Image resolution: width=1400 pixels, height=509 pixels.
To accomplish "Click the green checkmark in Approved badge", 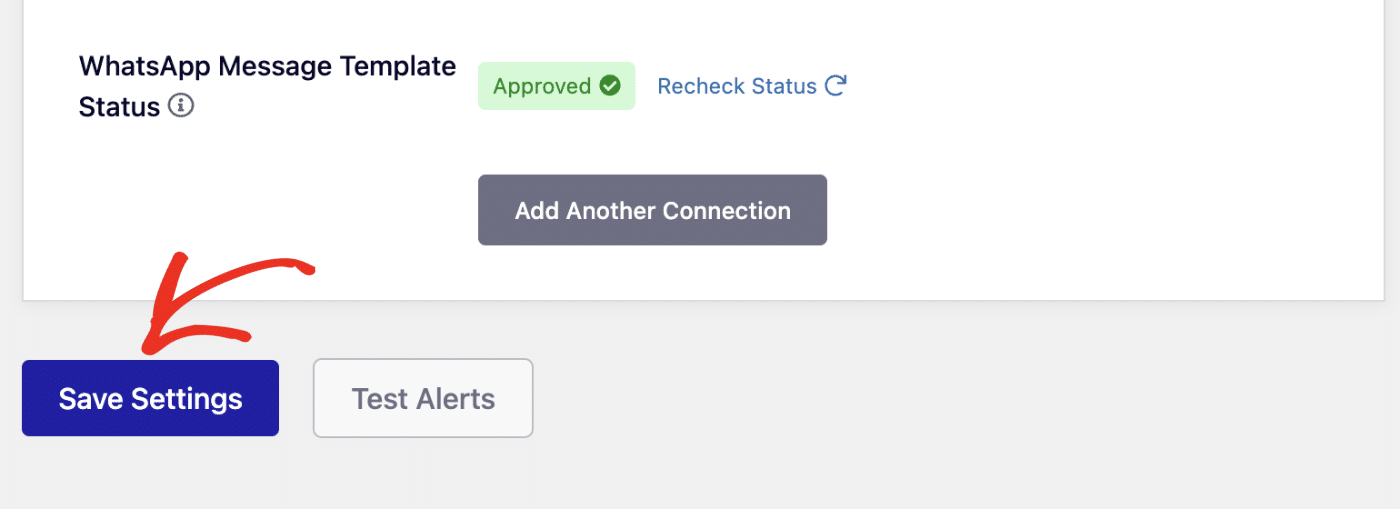I will click(x=610, y=86).
